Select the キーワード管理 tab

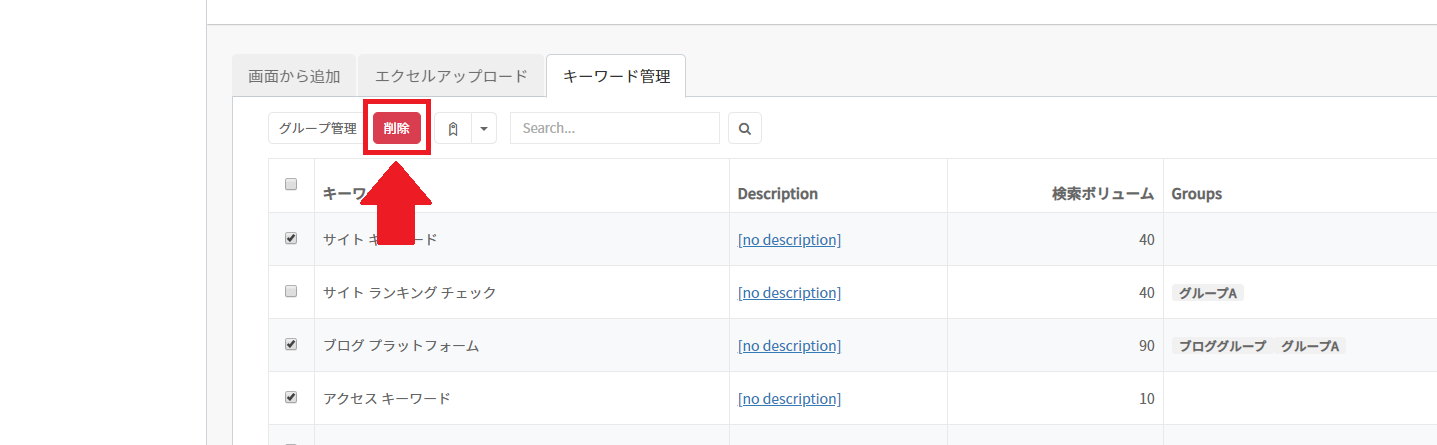(616, 76)
